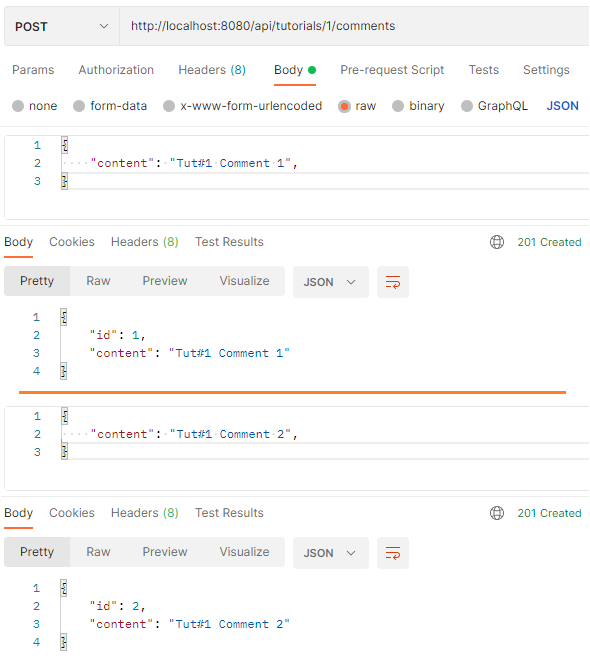View Raw format in first response
This screenshot has height=660, width=590.
tap(98, 281)
